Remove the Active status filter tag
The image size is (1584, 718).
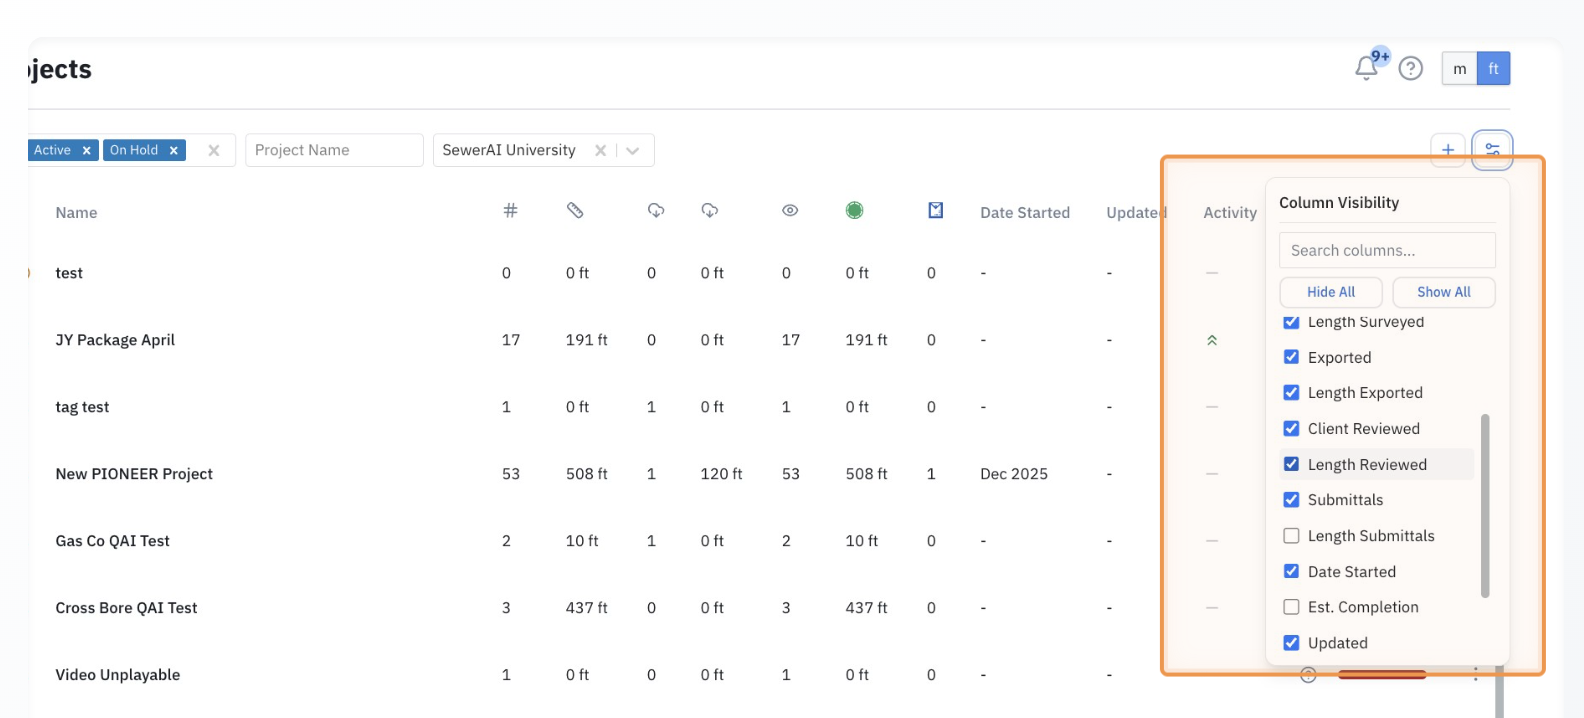(87, 150)
